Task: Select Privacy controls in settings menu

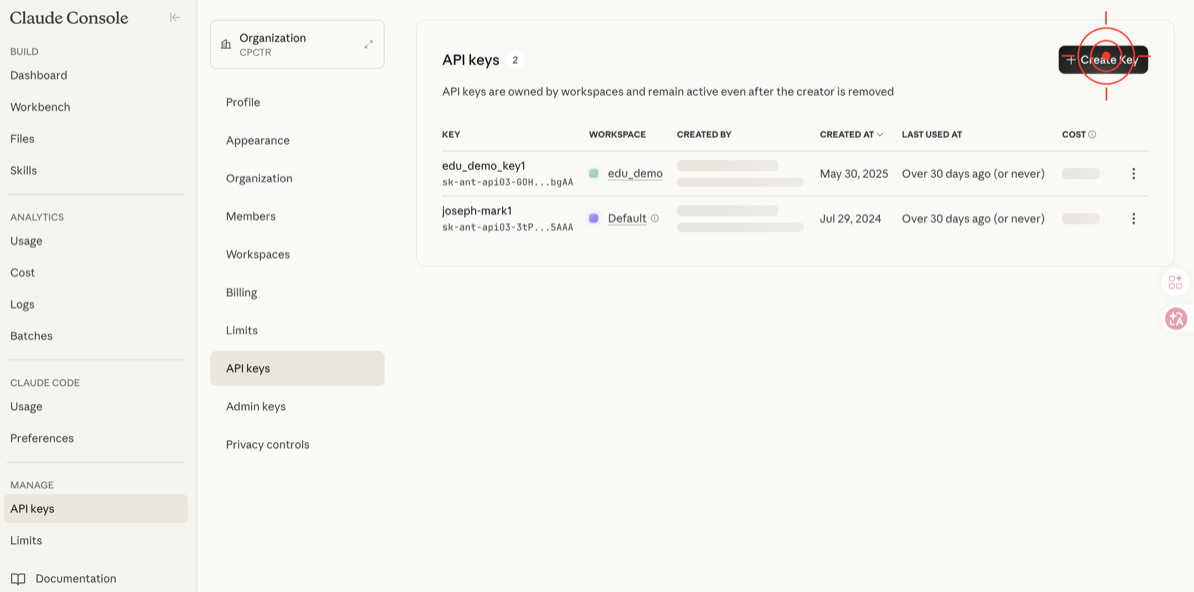Action: (267, 445)
